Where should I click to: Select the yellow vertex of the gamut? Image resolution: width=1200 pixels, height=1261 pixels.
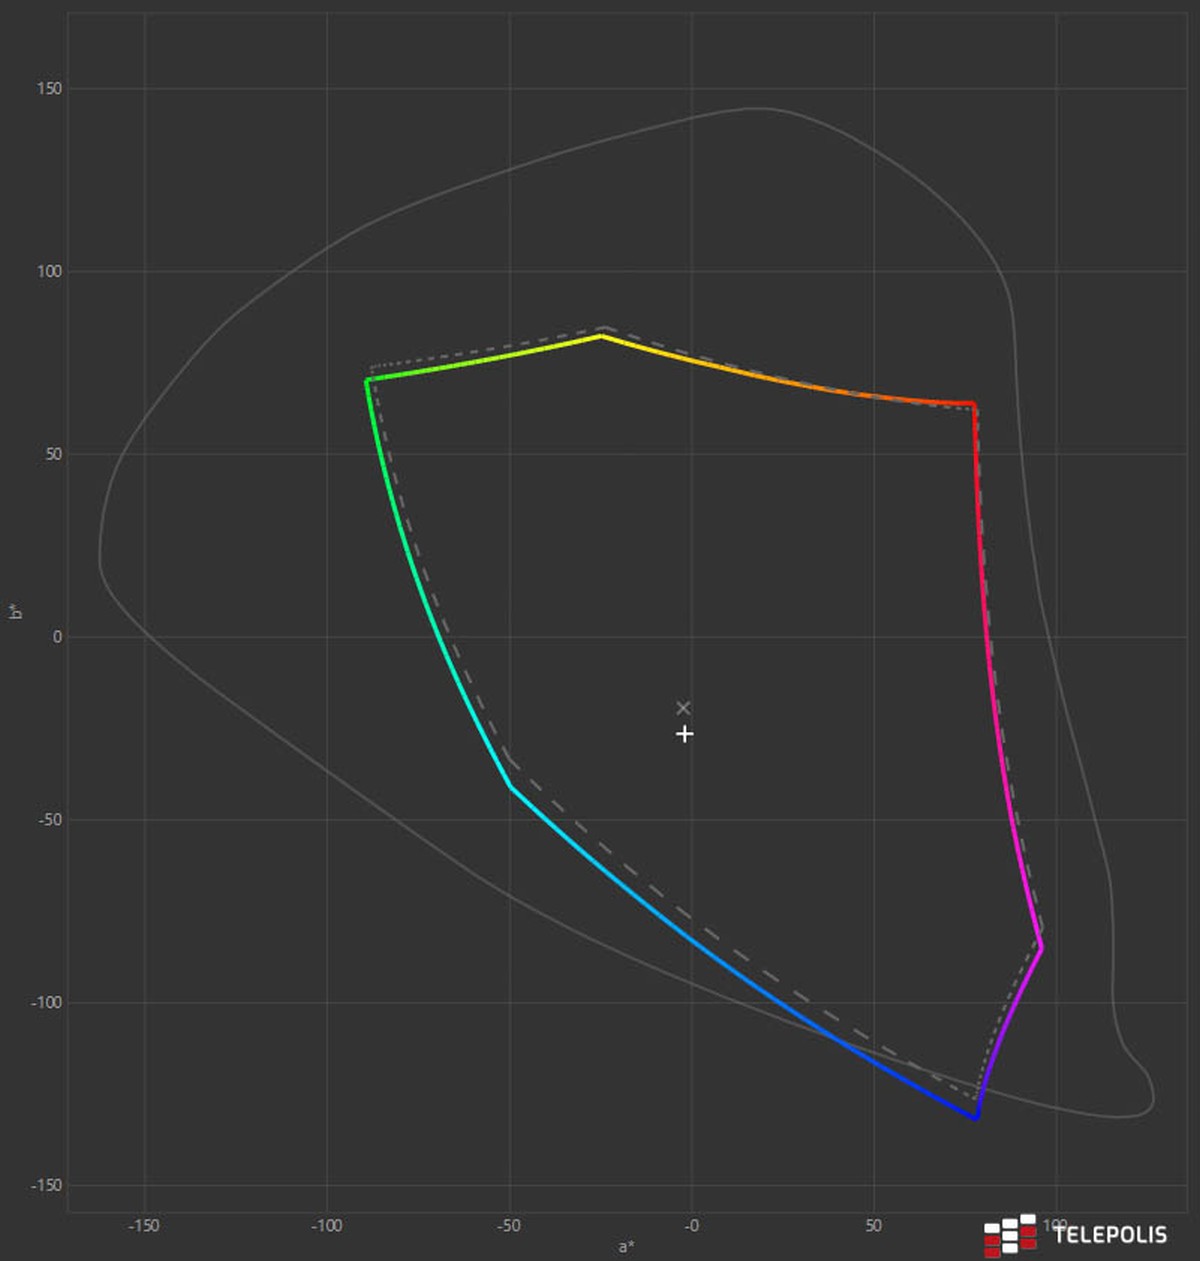pos(601,336)
